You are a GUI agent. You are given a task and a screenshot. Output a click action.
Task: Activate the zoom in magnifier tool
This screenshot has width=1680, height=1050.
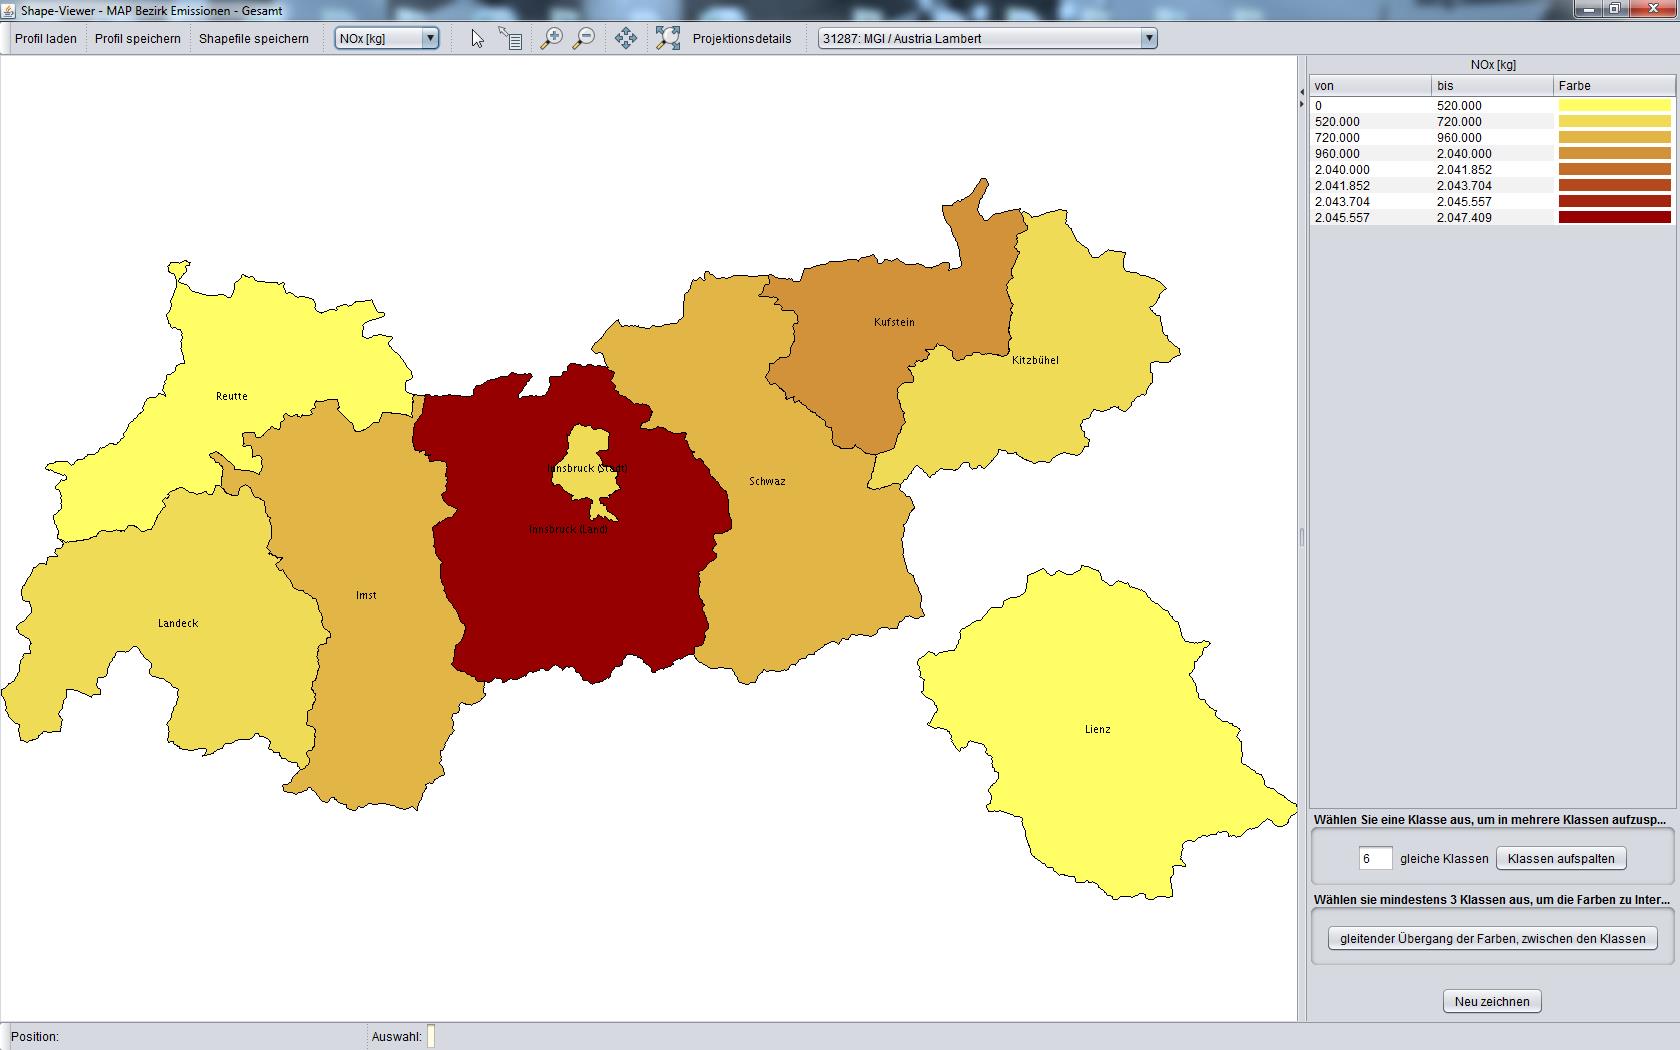click(x=551, y=39)
